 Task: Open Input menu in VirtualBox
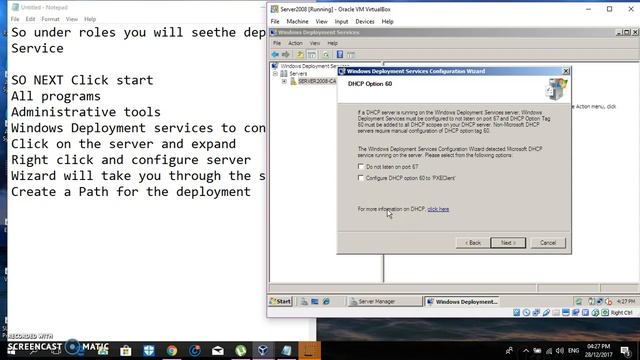pyautogui.click(x=341, y=22)
